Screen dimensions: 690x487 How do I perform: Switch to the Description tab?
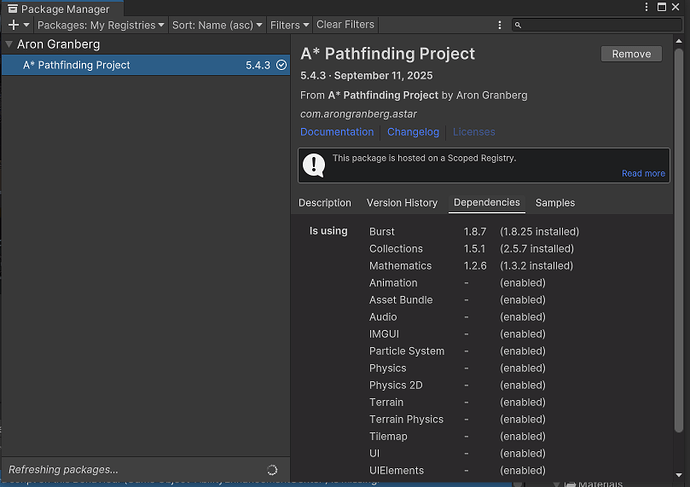pyautogui.click(x=325, y=202)
